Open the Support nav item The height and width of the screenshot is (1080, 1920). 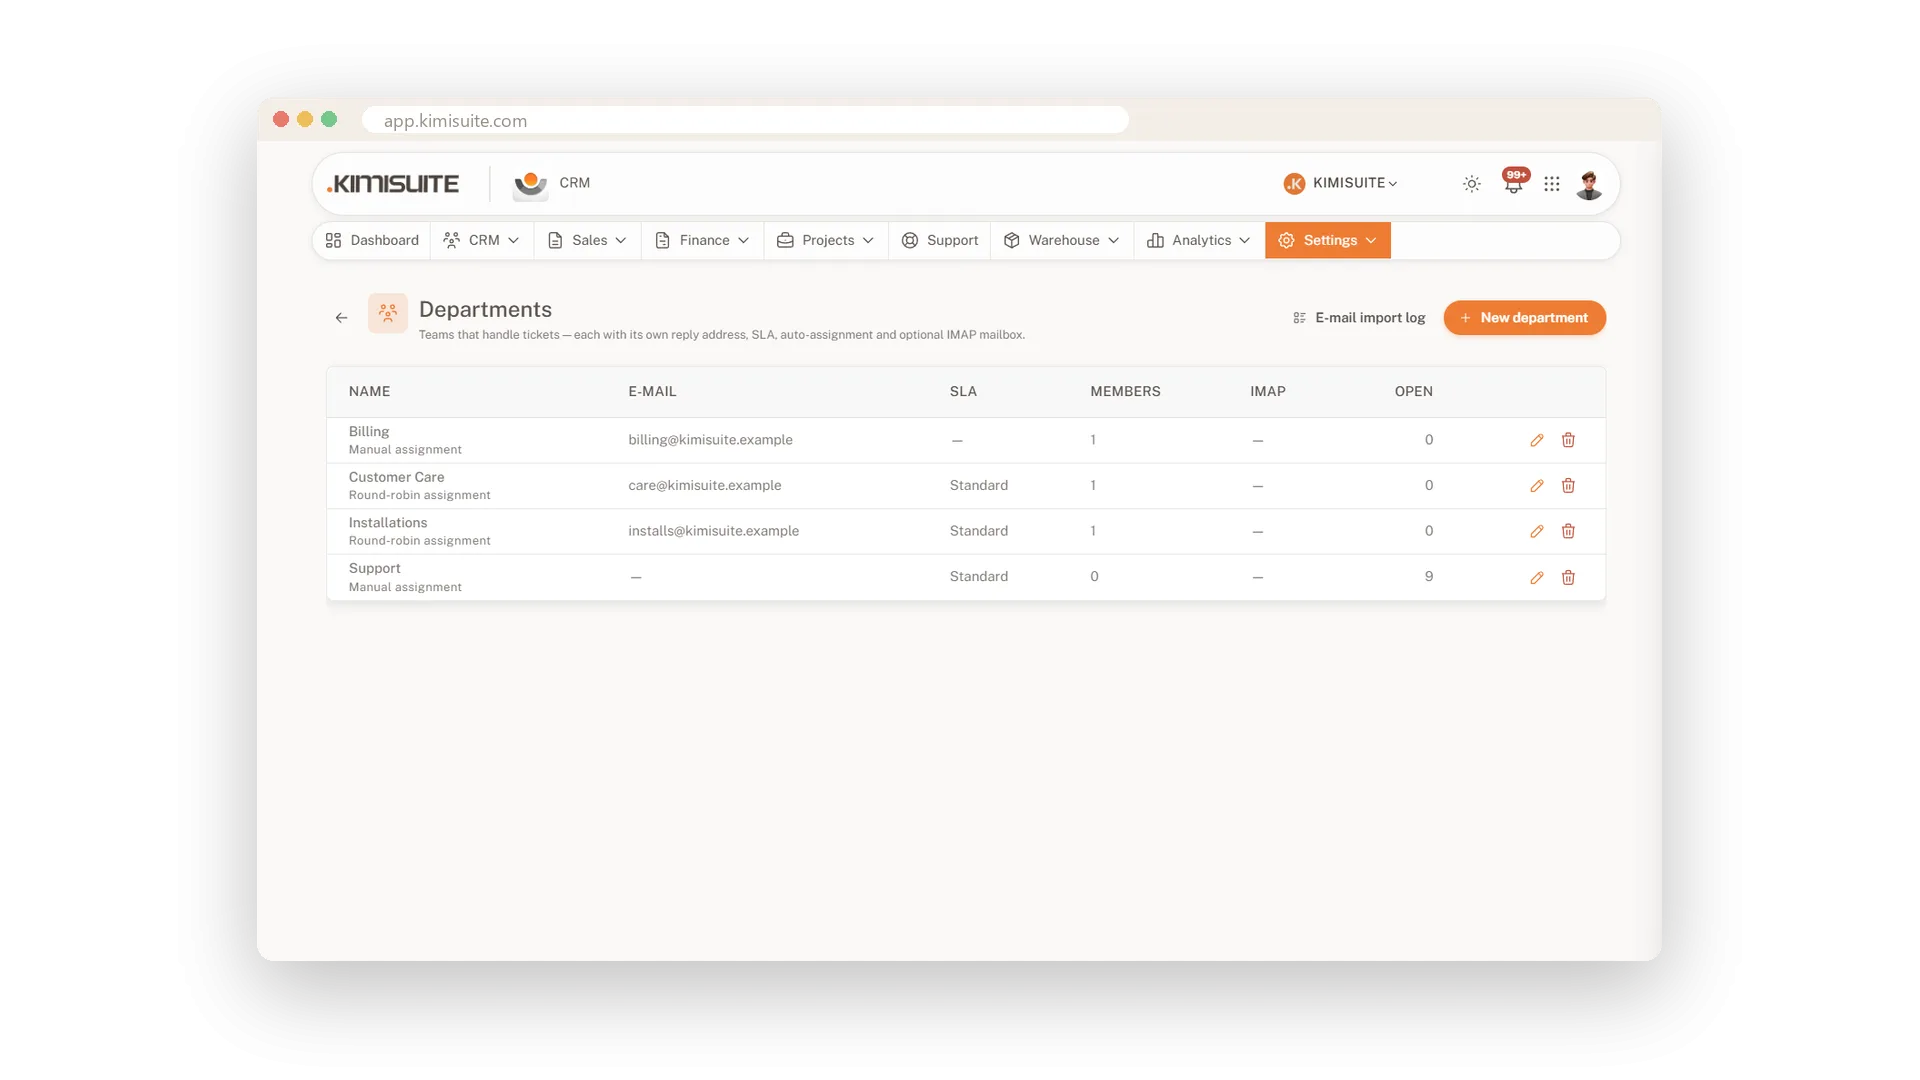940,240
